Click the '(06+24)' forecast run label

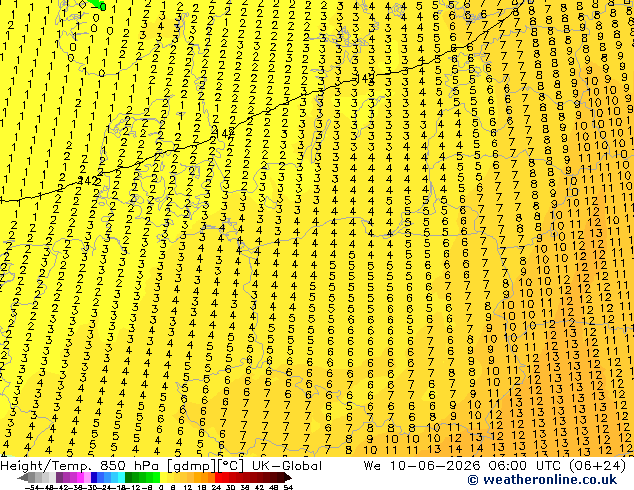[x=598, y=466]
